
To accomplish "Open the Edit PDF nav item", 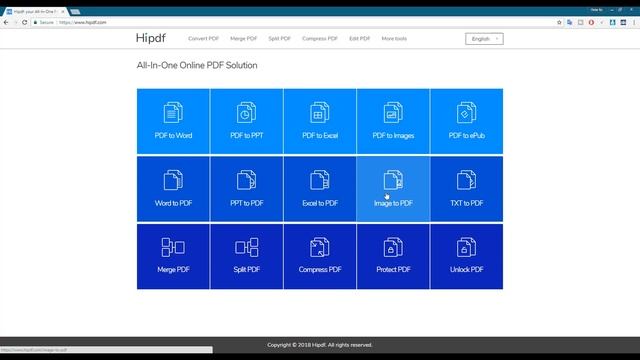I will pyautogui.click(x=359, y=38).
